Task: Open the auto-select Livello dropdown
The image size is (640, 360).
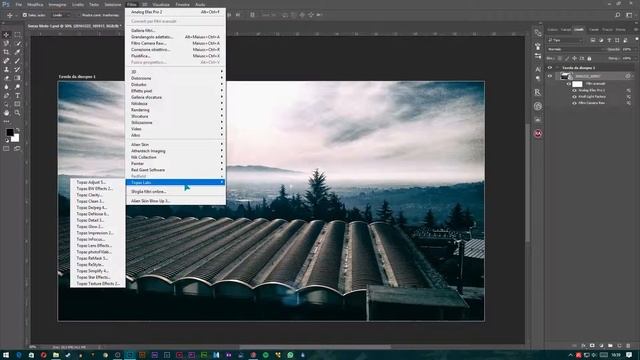Action: [x=60, y=15]
